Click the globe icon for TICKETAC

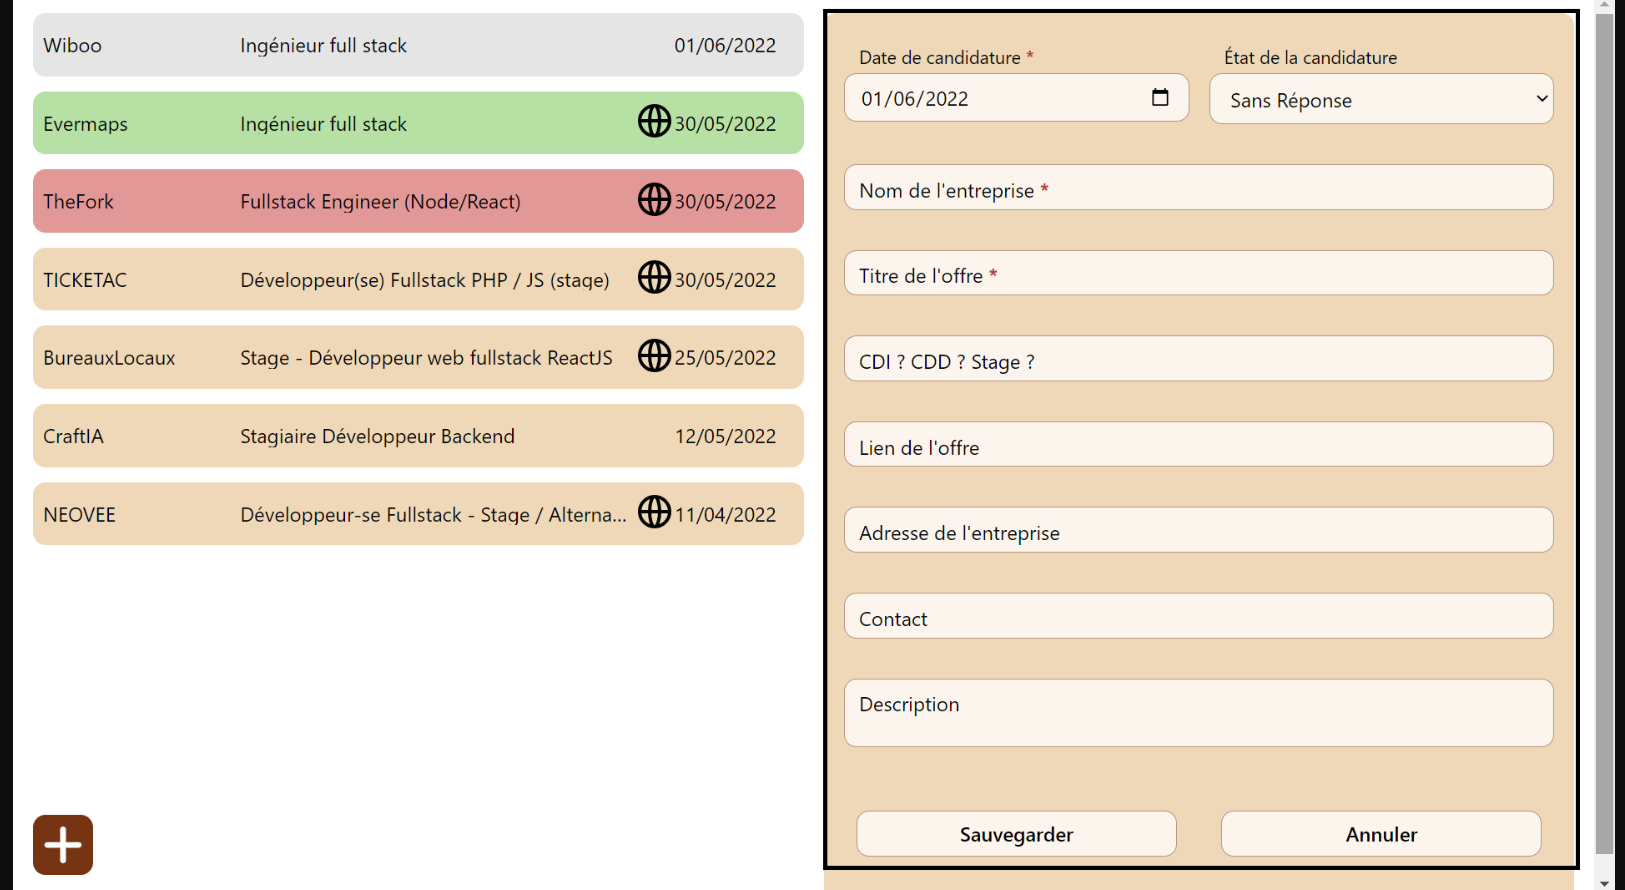(654, 277)
